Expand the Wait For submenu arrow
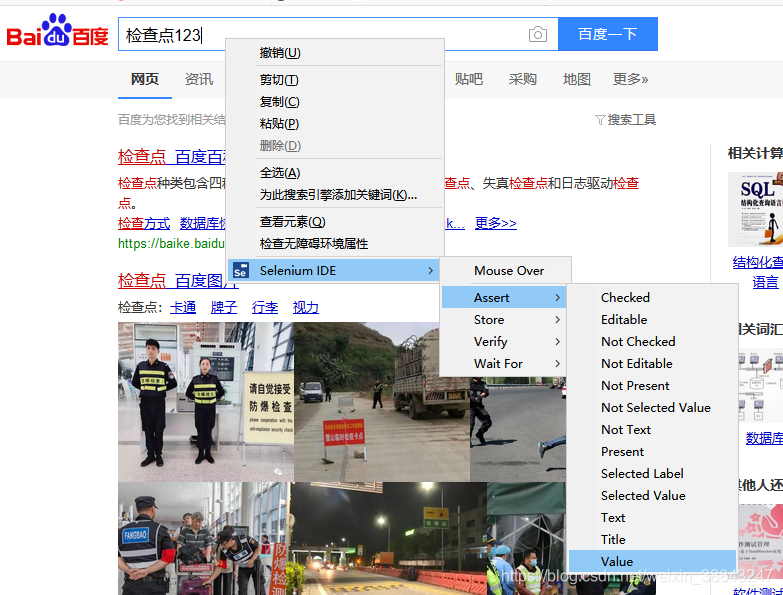 click(558, 363)
